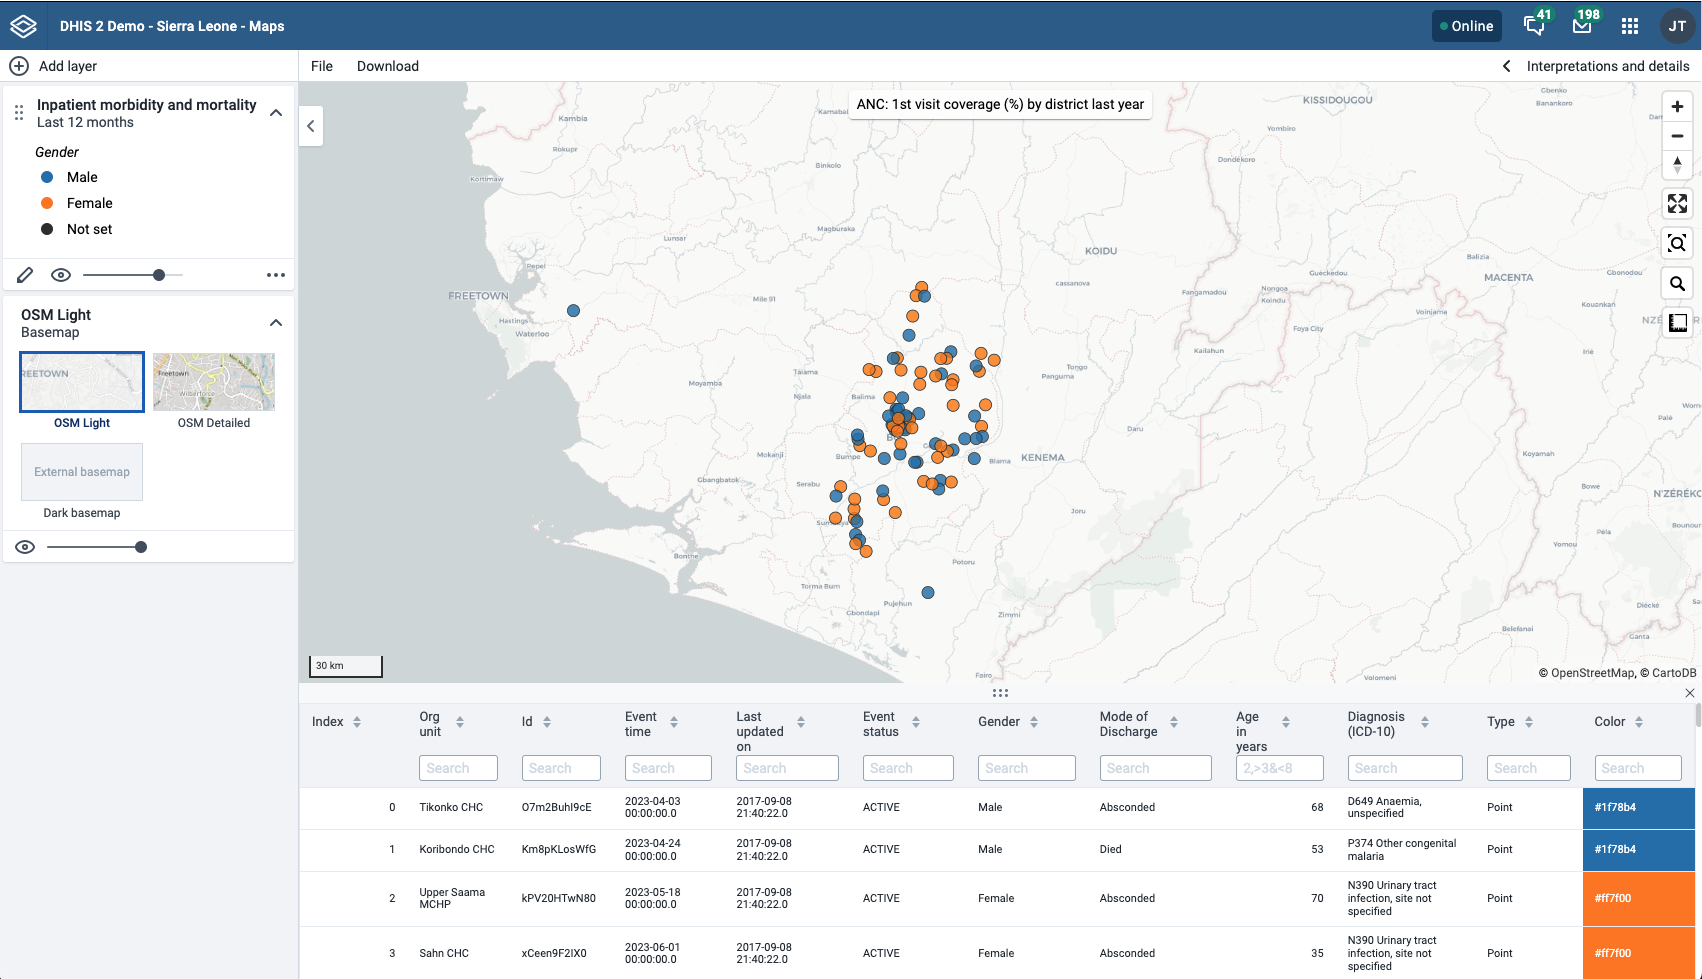Toggle visibility of Inpatient morbidity layer
Image resolution: width=1702 pixels, height=979 pixels.
click(x=61, y=275)
